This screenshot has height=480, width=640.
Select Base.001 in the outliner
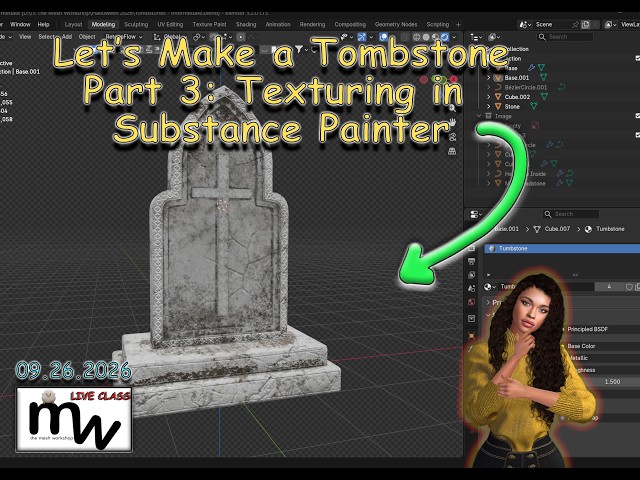coord(516,78)
